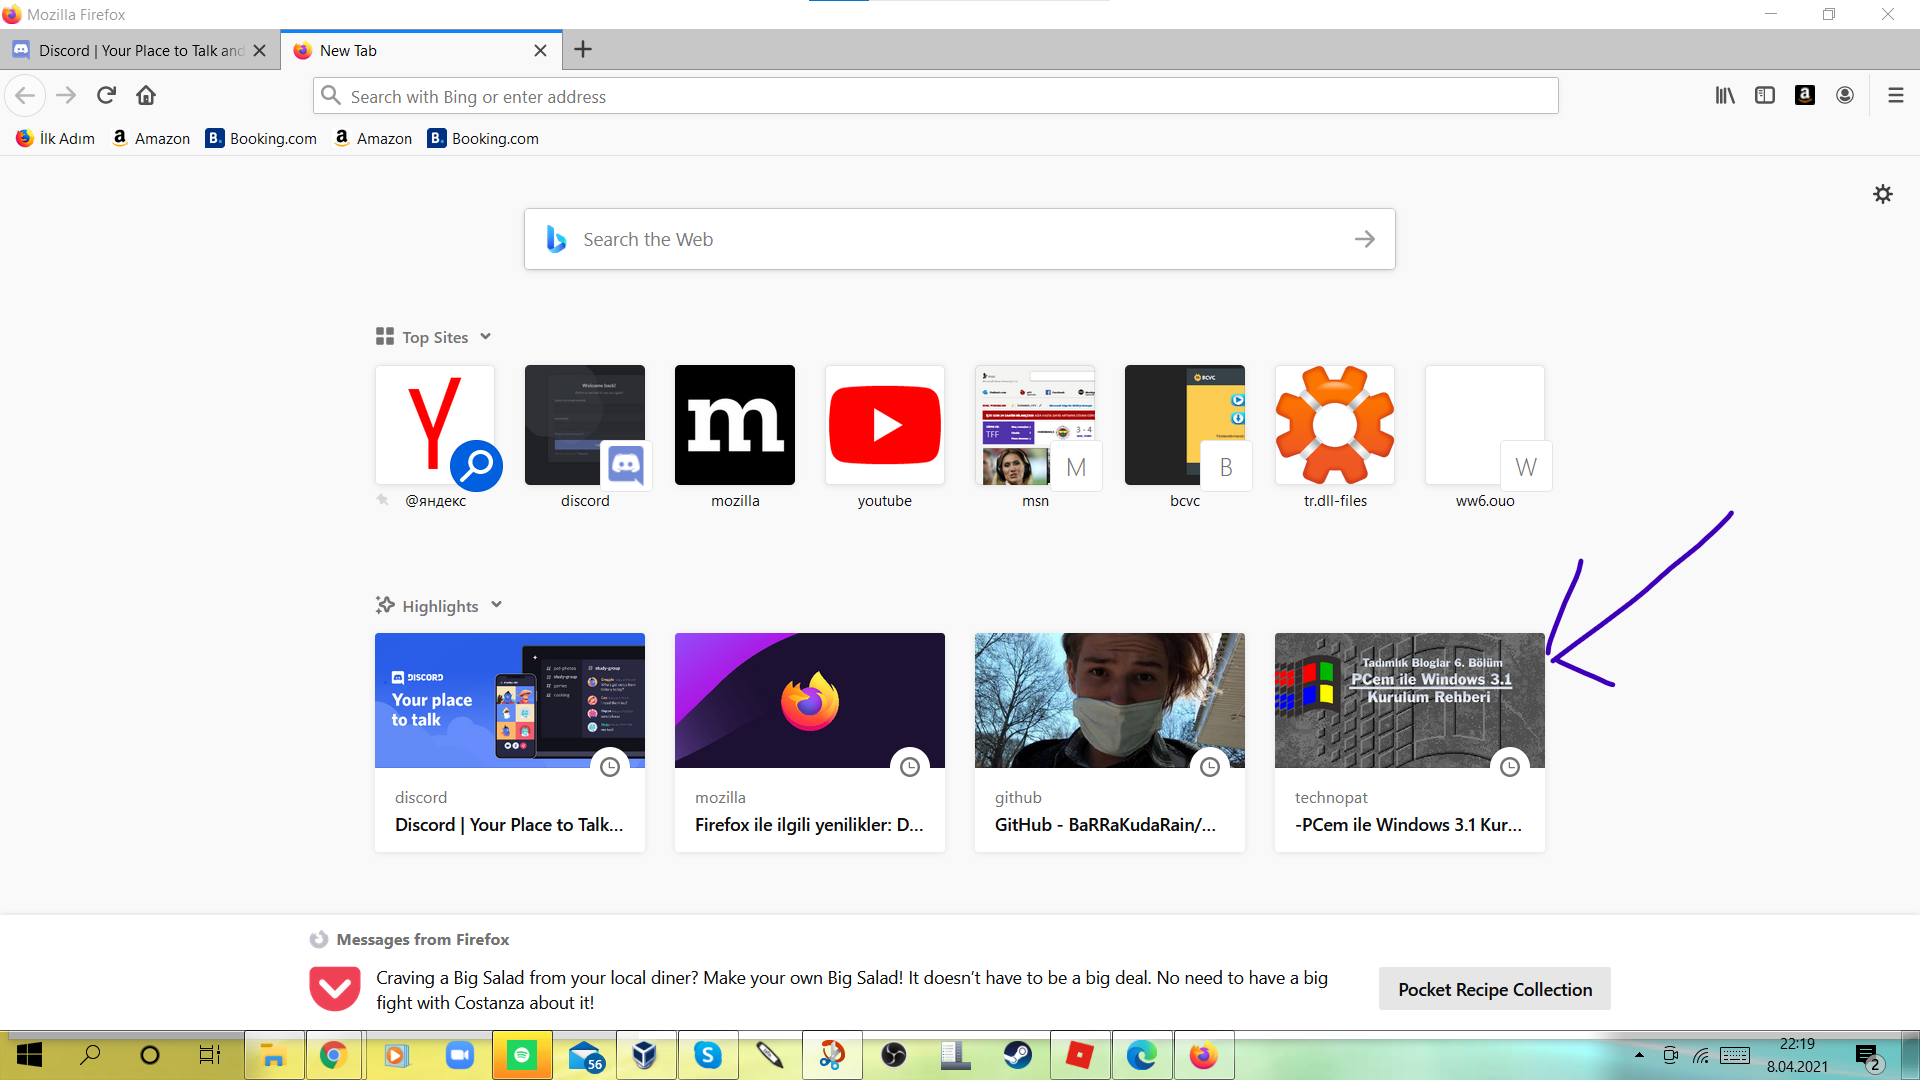Open the Library icon in toolbar
1920x1080 pixels.
[1725, 96]
